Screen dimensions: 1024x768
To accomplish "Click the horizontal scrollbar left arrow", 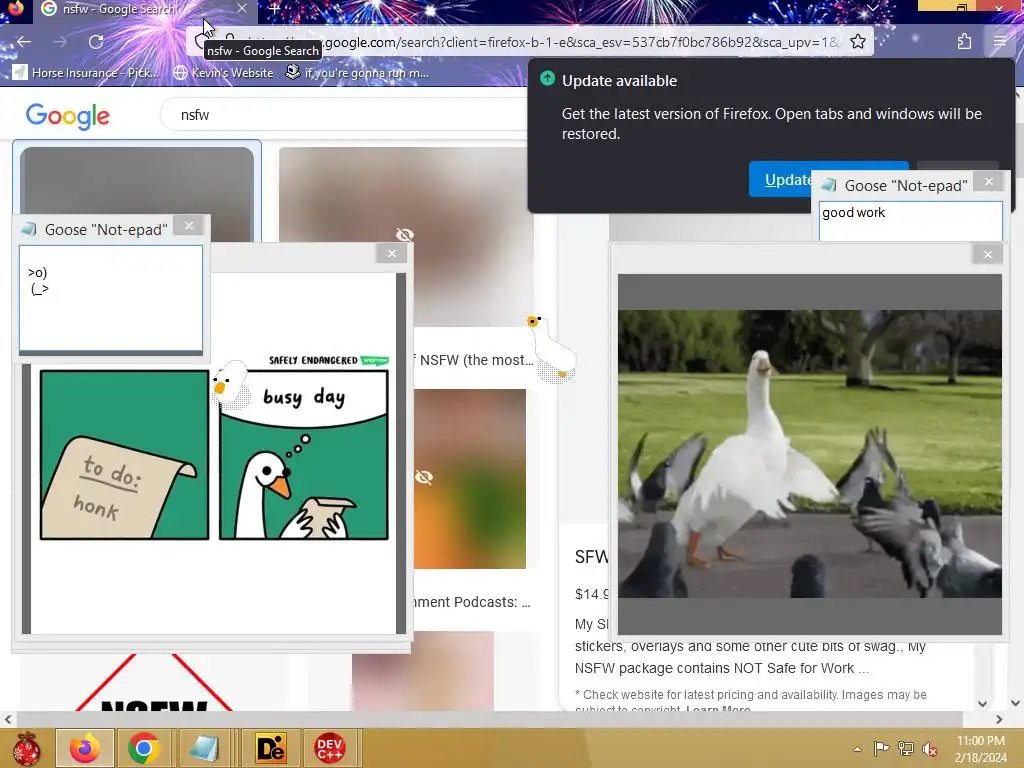I will point(8,719).
